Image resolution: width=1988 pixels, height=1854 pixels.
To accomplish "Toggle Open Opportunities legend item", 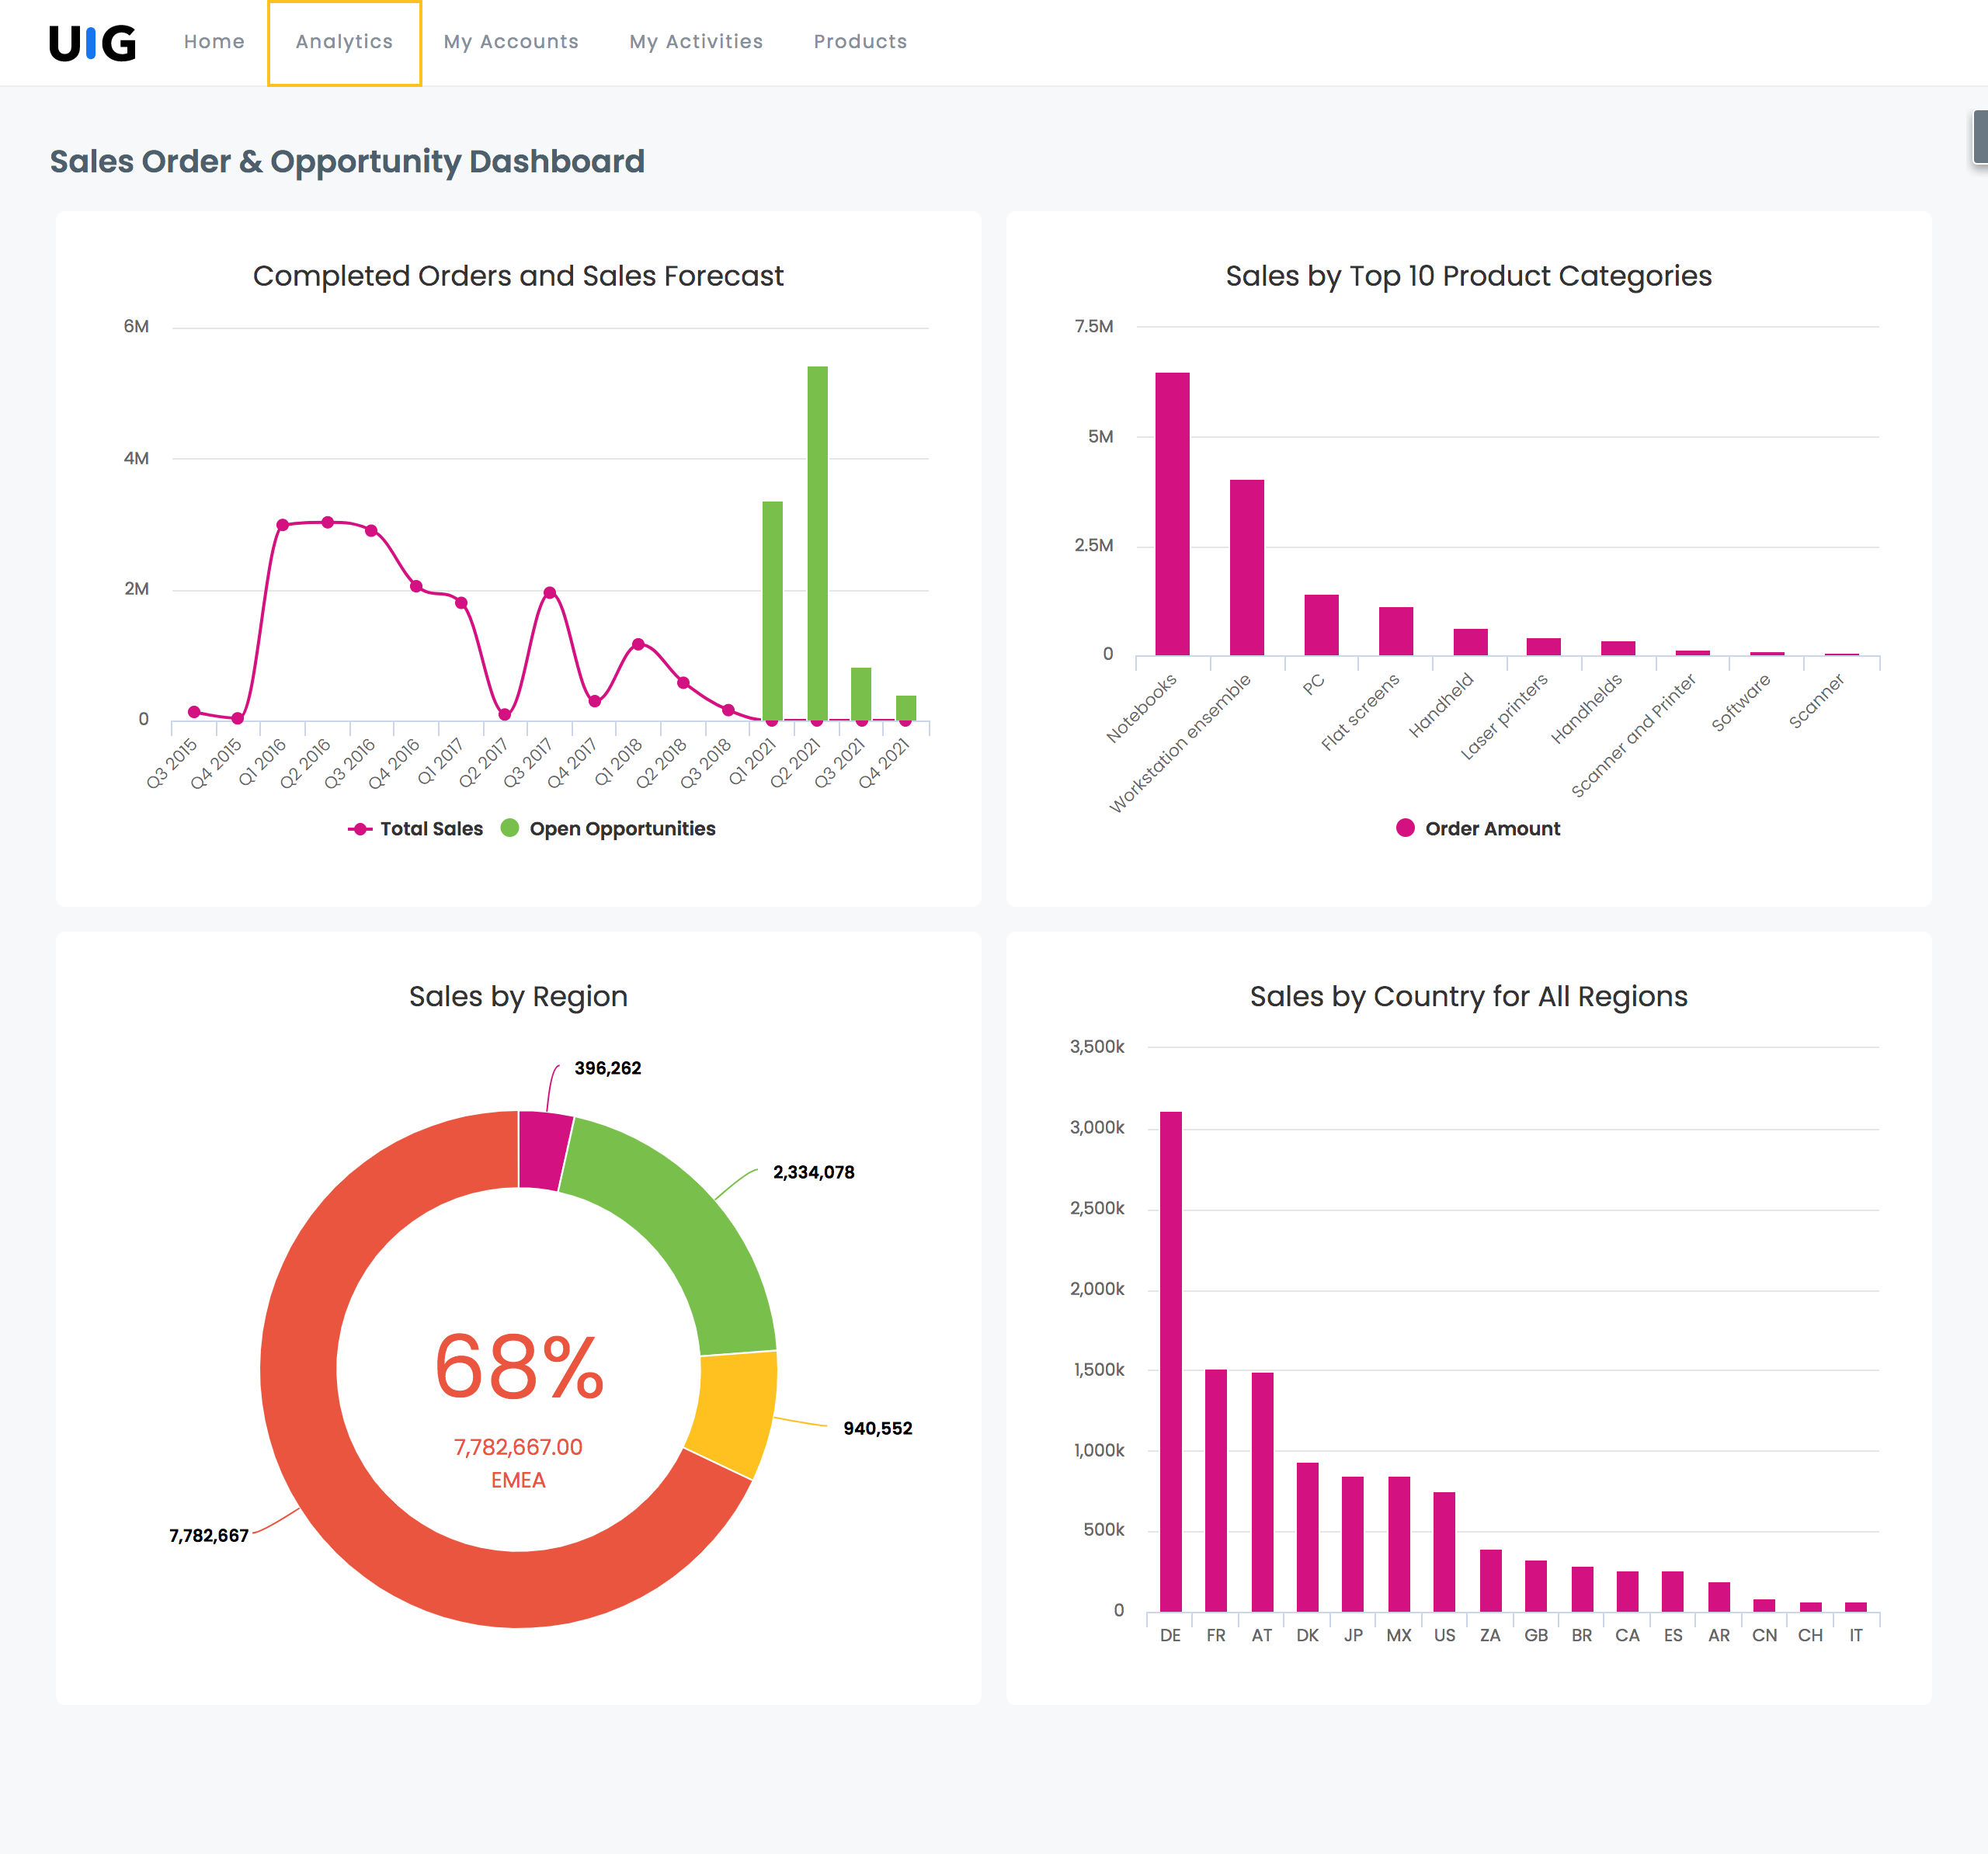I will [608, 828].
